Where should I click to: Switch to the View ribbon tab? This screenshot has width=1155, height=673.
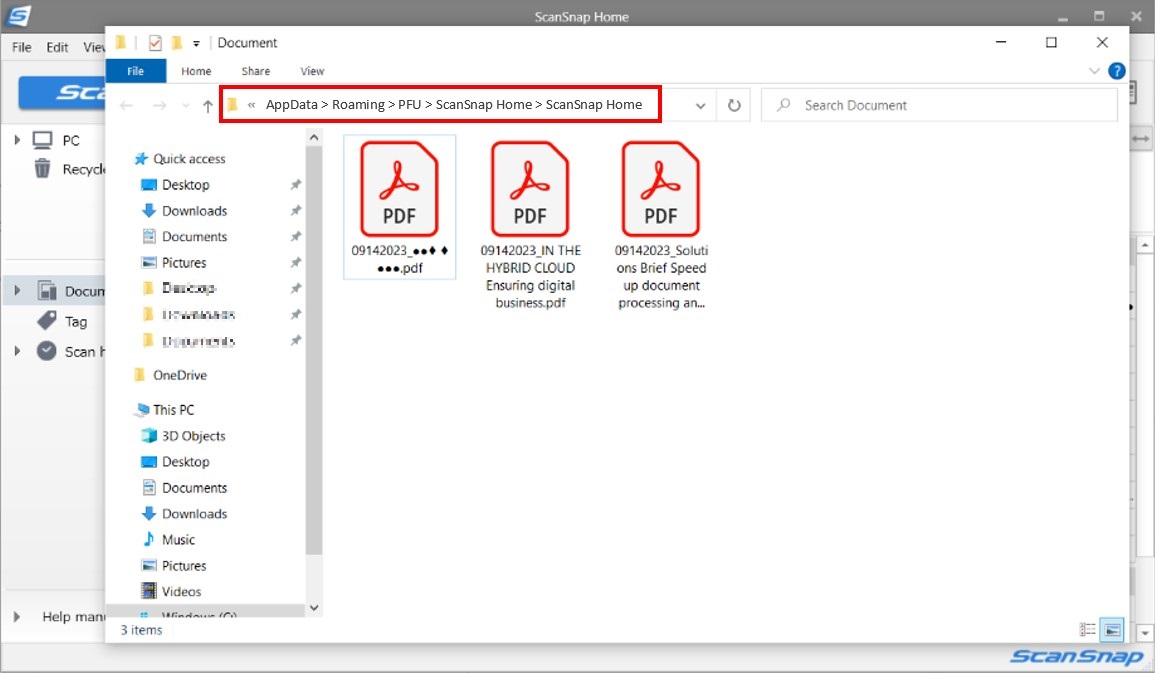click(312, 71)
